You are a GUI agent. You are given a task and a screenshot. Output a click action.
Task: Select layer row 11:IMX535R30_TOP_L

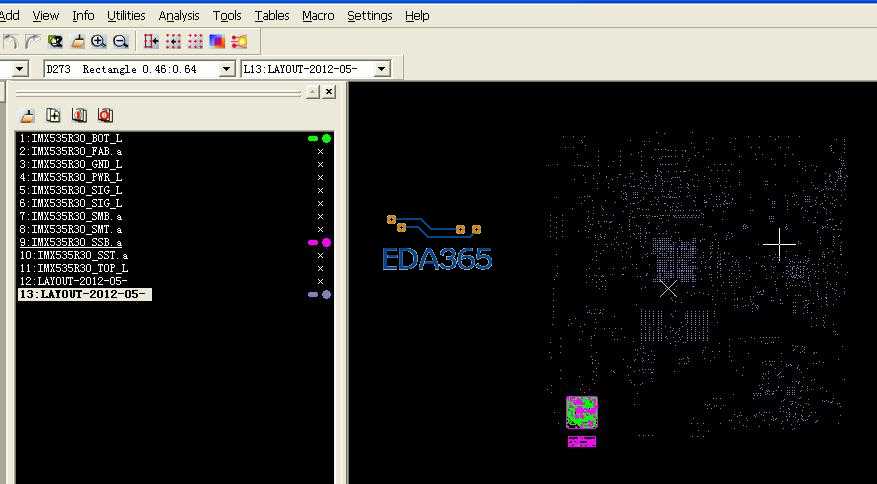point(74,269)
